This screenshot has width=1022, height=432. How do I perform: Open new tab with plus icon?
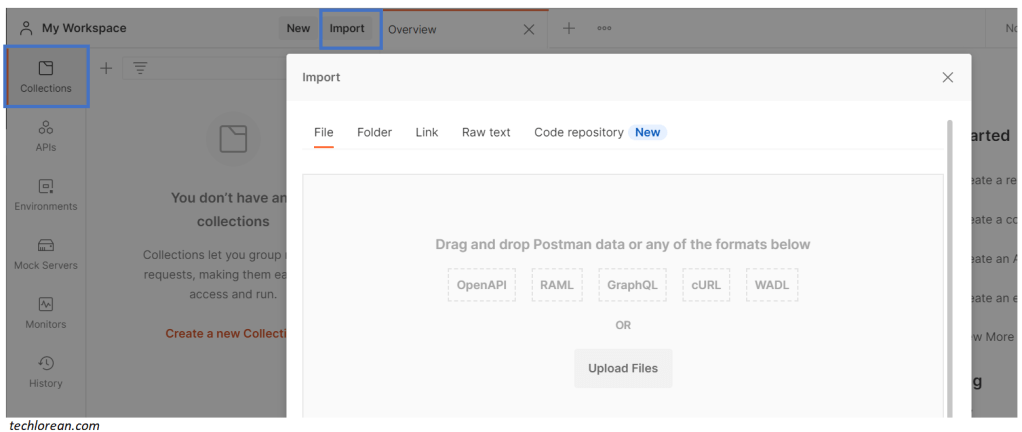[x=569, y=28]
